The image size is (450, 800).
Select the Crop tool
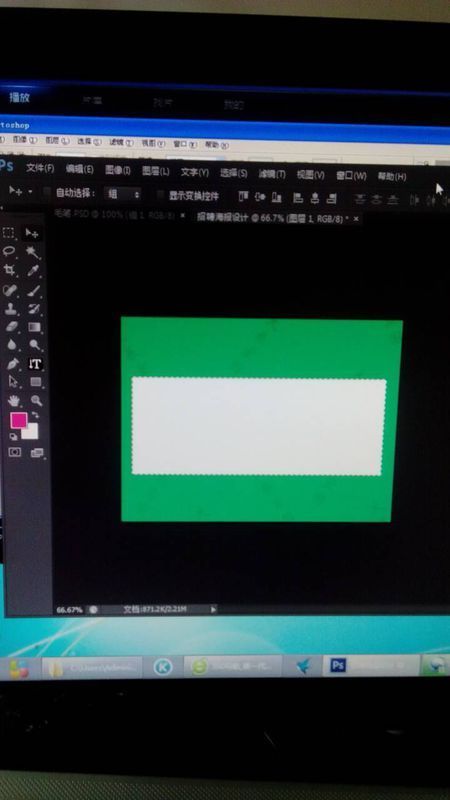(9, 270)
